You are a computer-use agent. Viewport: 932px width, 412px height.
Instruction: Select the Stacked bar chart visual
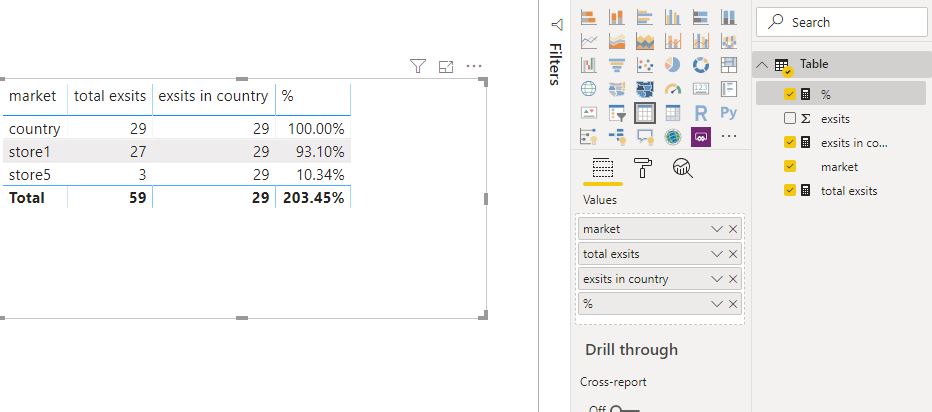tap(588, 17)
